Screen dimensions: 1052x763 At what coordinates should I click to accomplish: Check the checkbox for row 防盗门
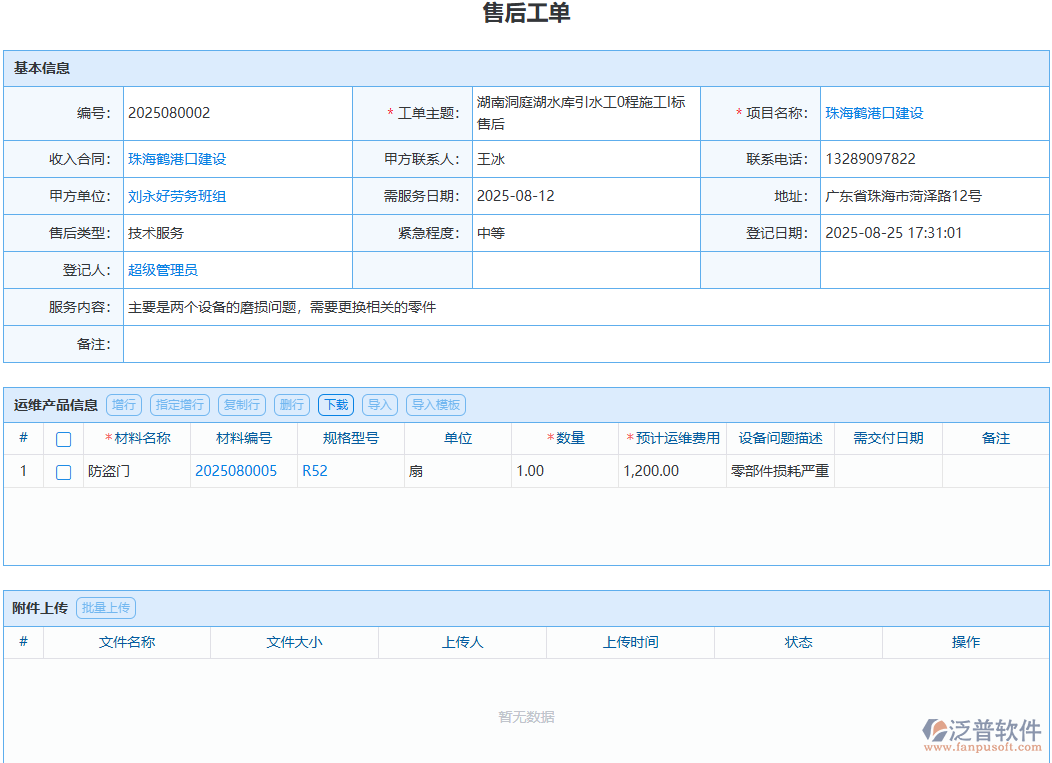click(63, 470)
